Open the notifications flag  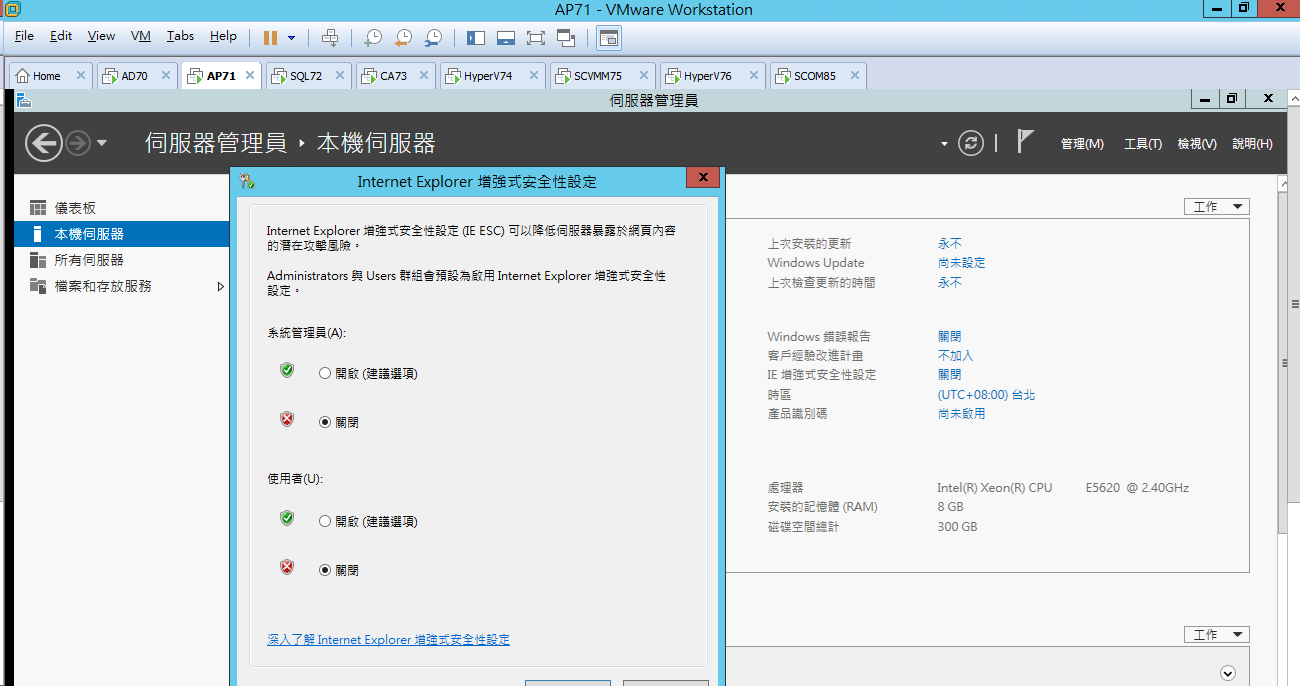point(1025,142)
